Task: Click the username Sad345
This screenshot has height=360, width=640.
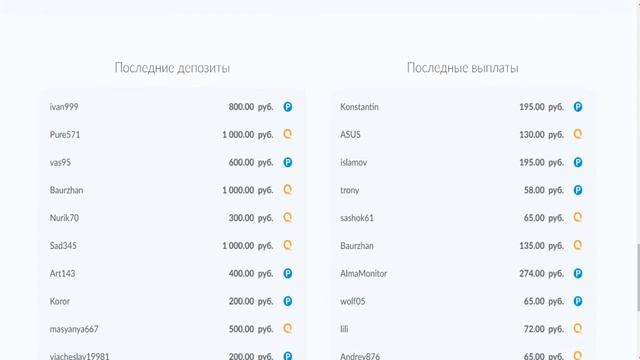Action: pyautogui.click(x=63, y=246)
